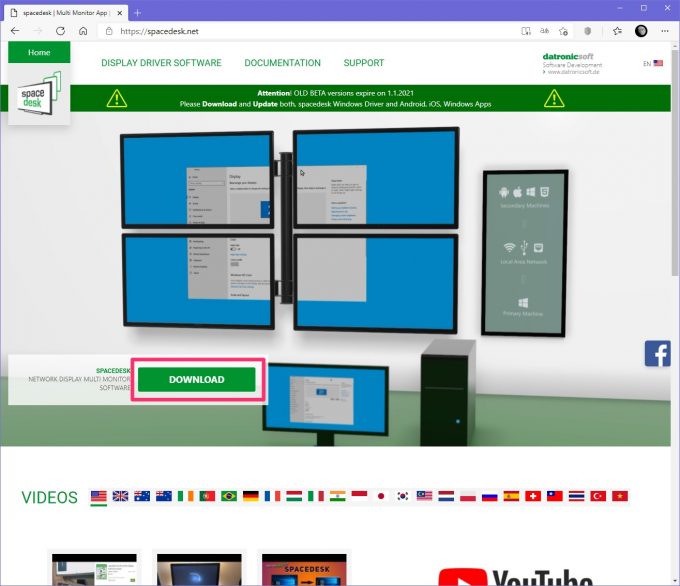680x586 pixels.
Task: Open the SUPPORT menu
Action: [364, 63]
